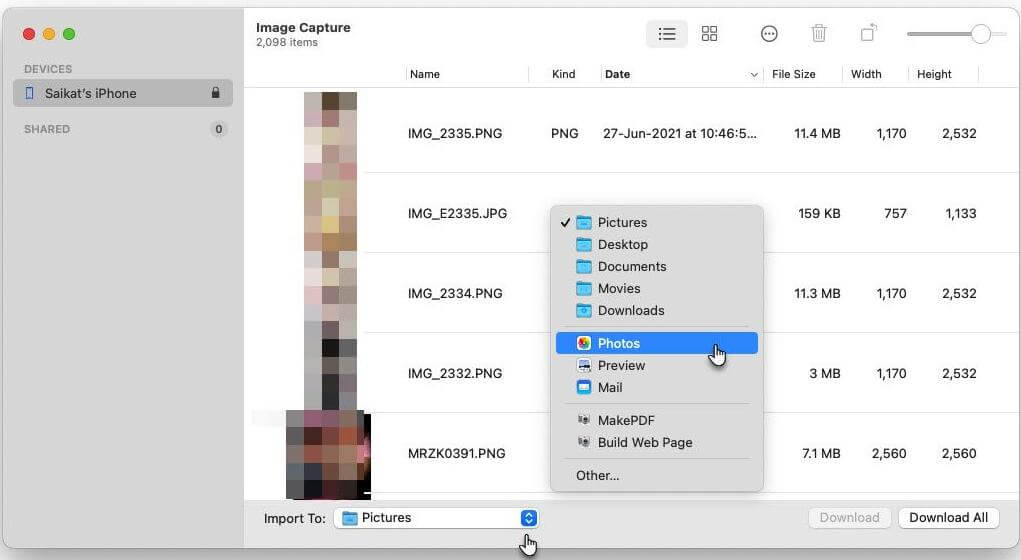The height and width of the screenshot is (560, 1021).
Task: Choose Desktop from the destination menu
Action: click(x=656, y=244)
